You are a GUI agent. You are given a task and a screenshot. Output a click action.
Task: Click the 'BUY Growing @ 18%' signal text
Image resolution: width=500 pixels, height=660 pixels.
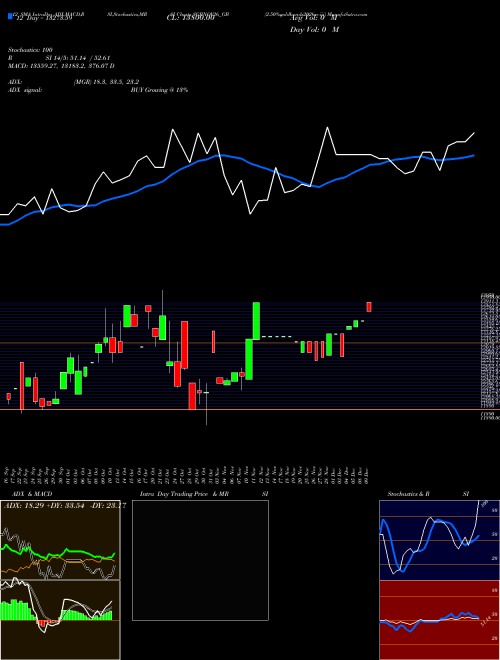160,90
